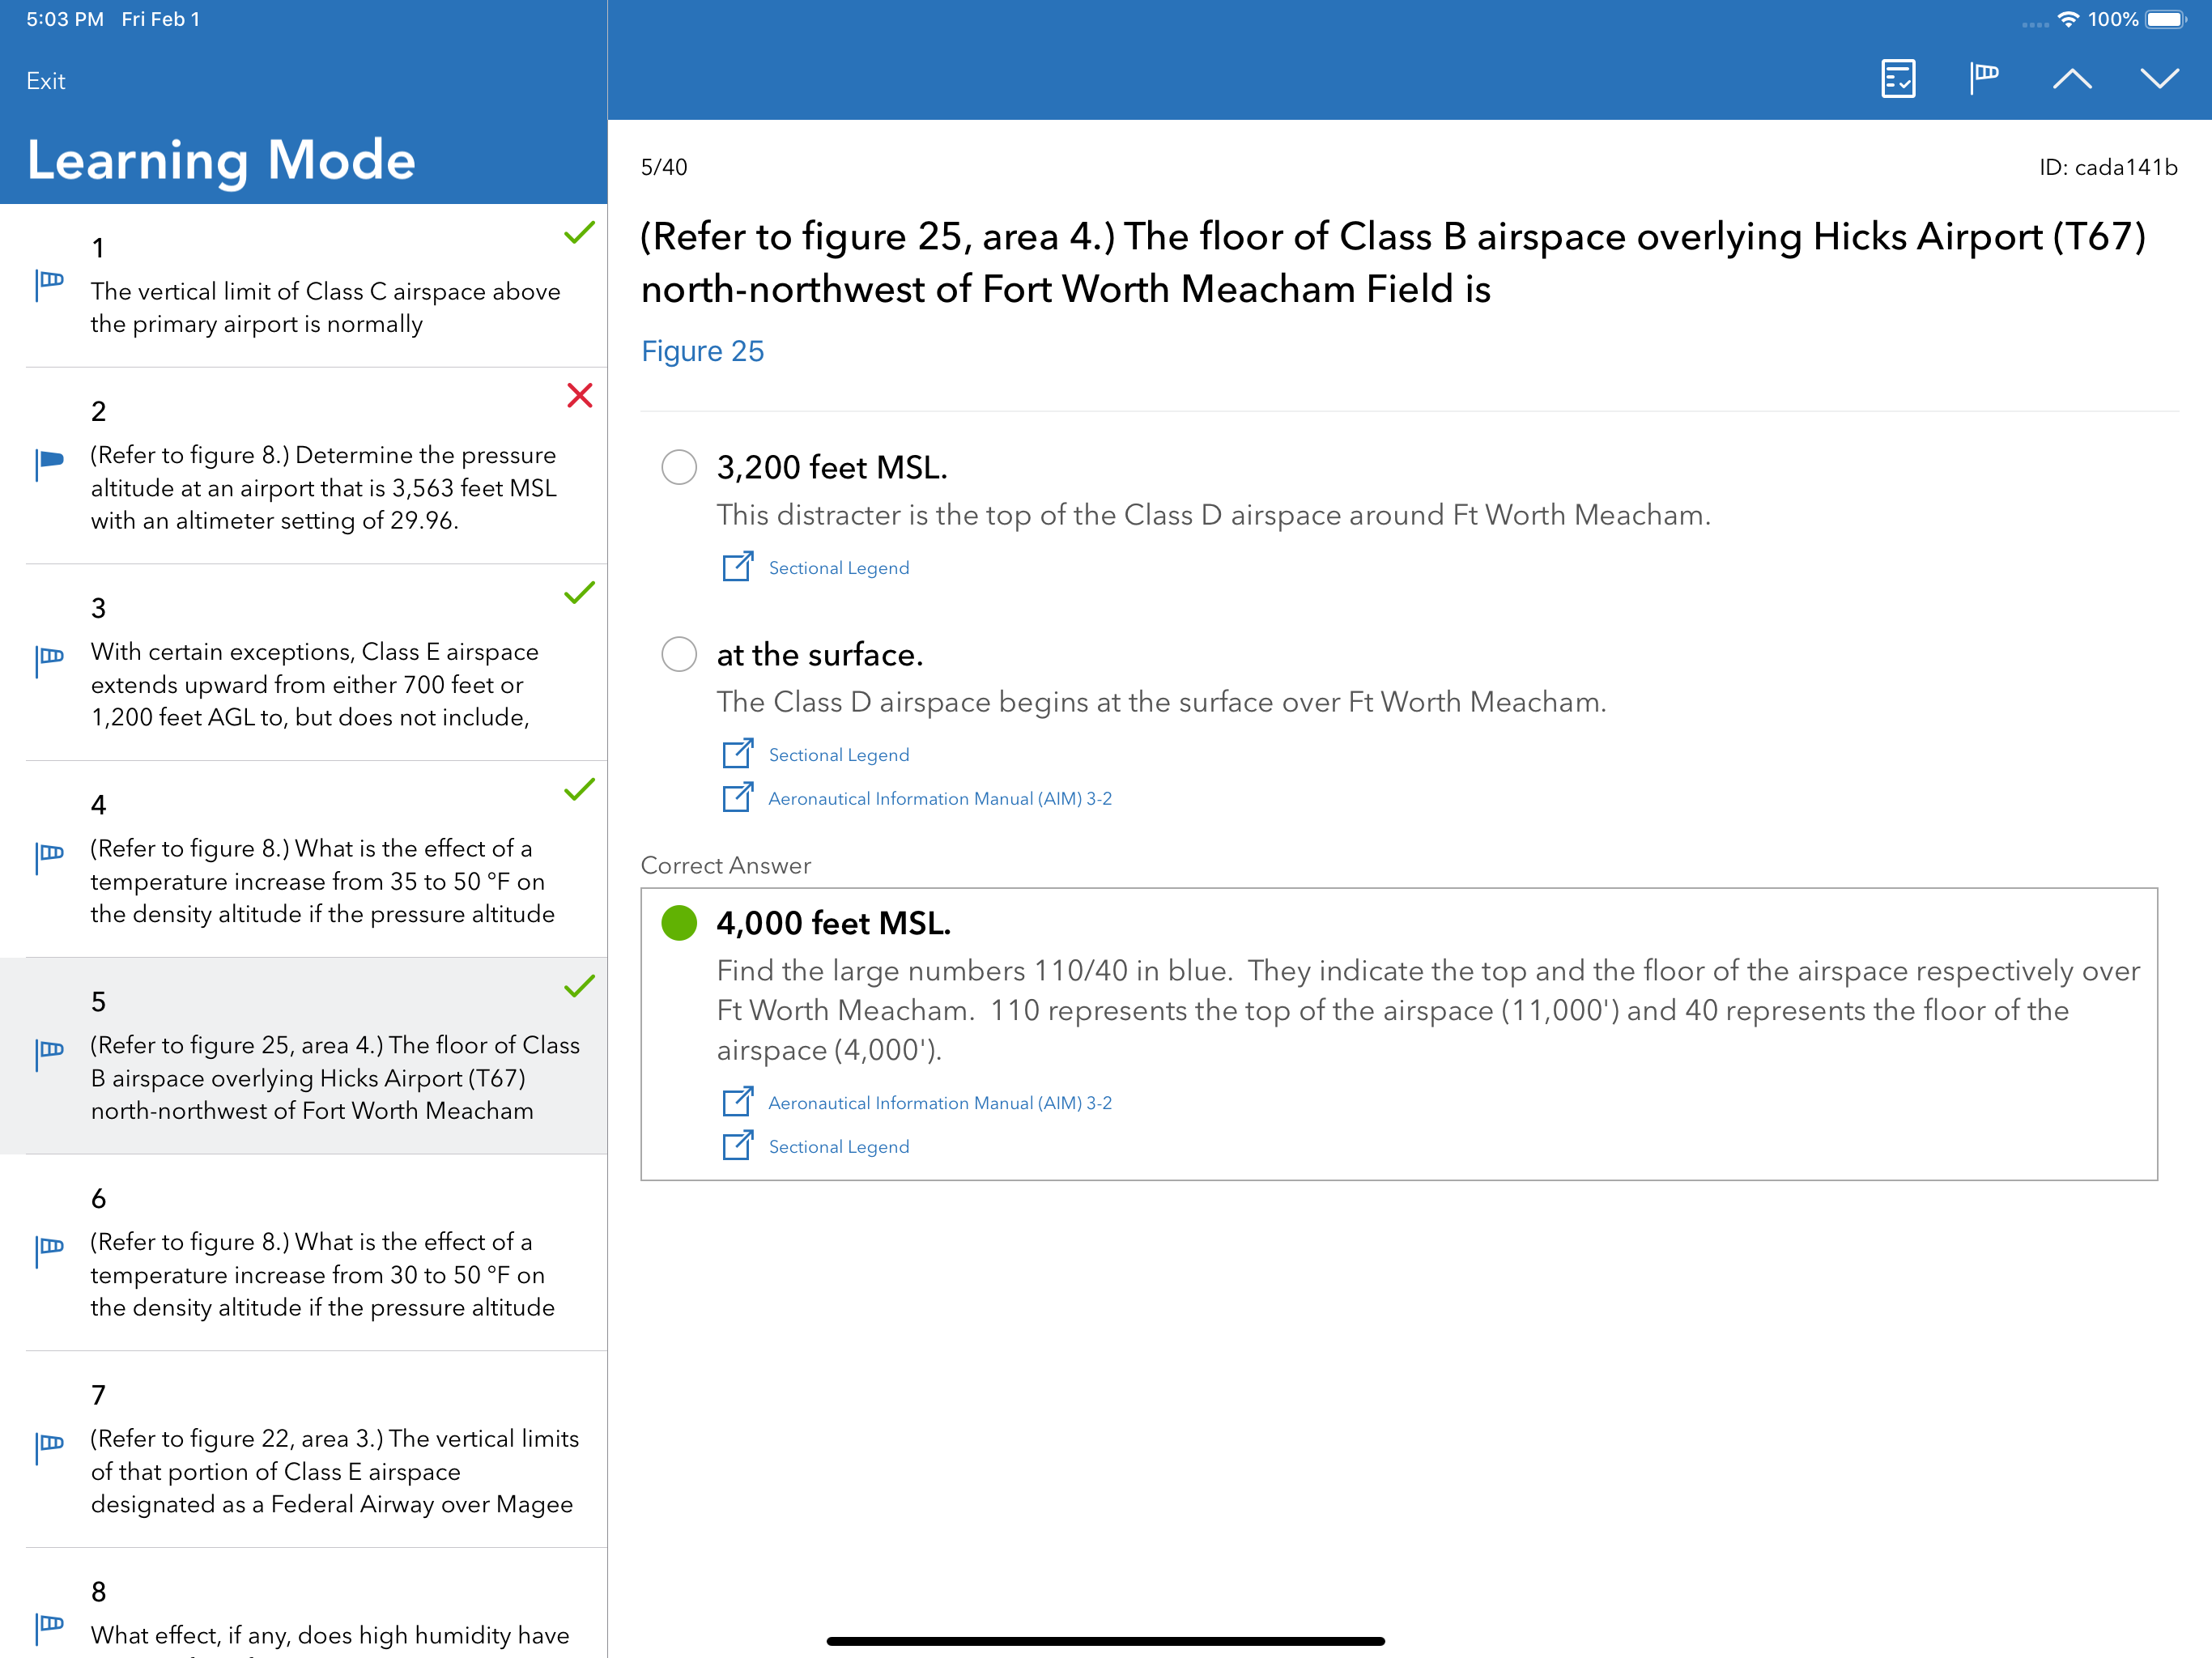
Task: Open AIM 3-2 external icon under surface answer
Action: (x=738, y=797)
